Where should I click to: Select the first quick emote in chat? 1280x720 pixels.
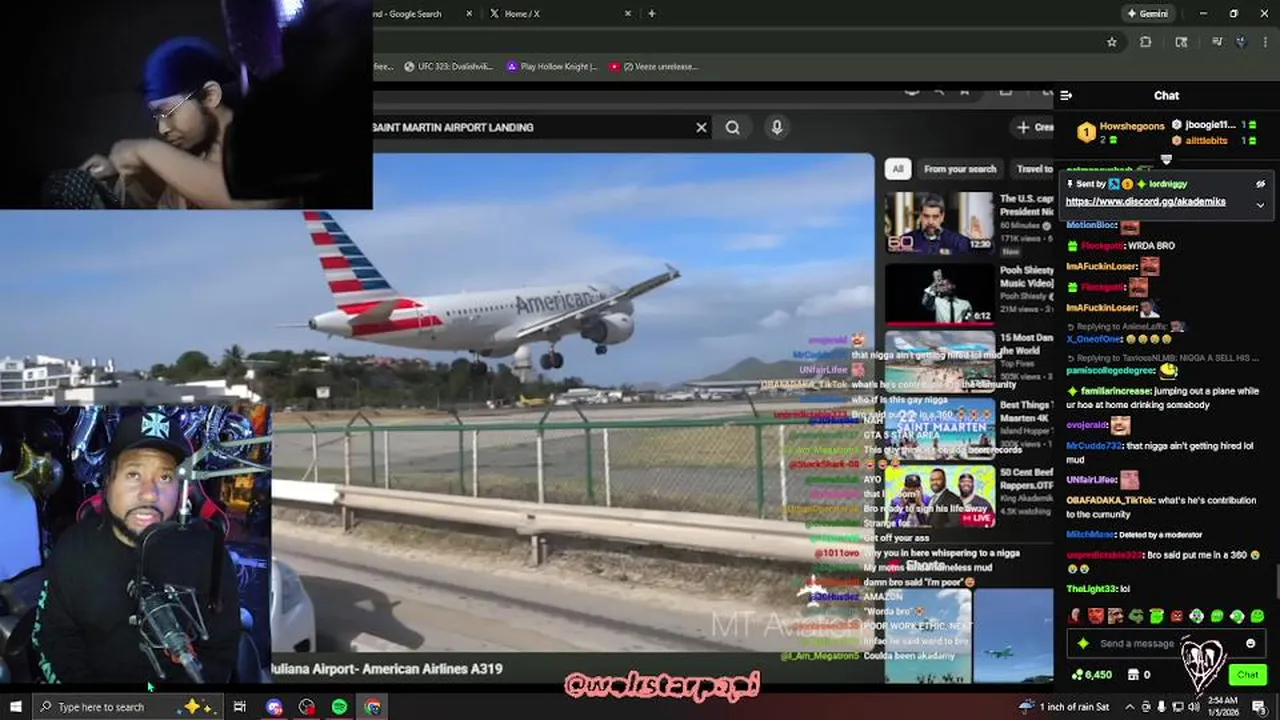[x=1076, y=616]
